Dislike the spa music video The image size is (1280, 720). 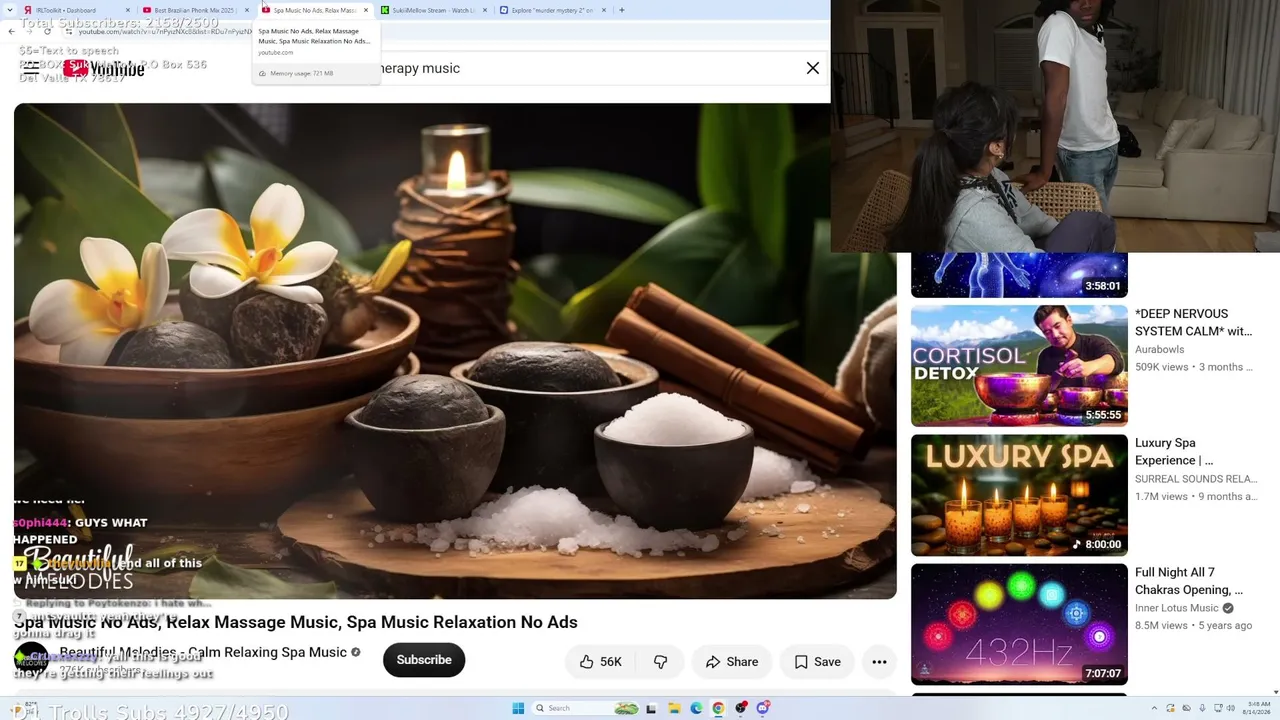click(x=661, y=662)
